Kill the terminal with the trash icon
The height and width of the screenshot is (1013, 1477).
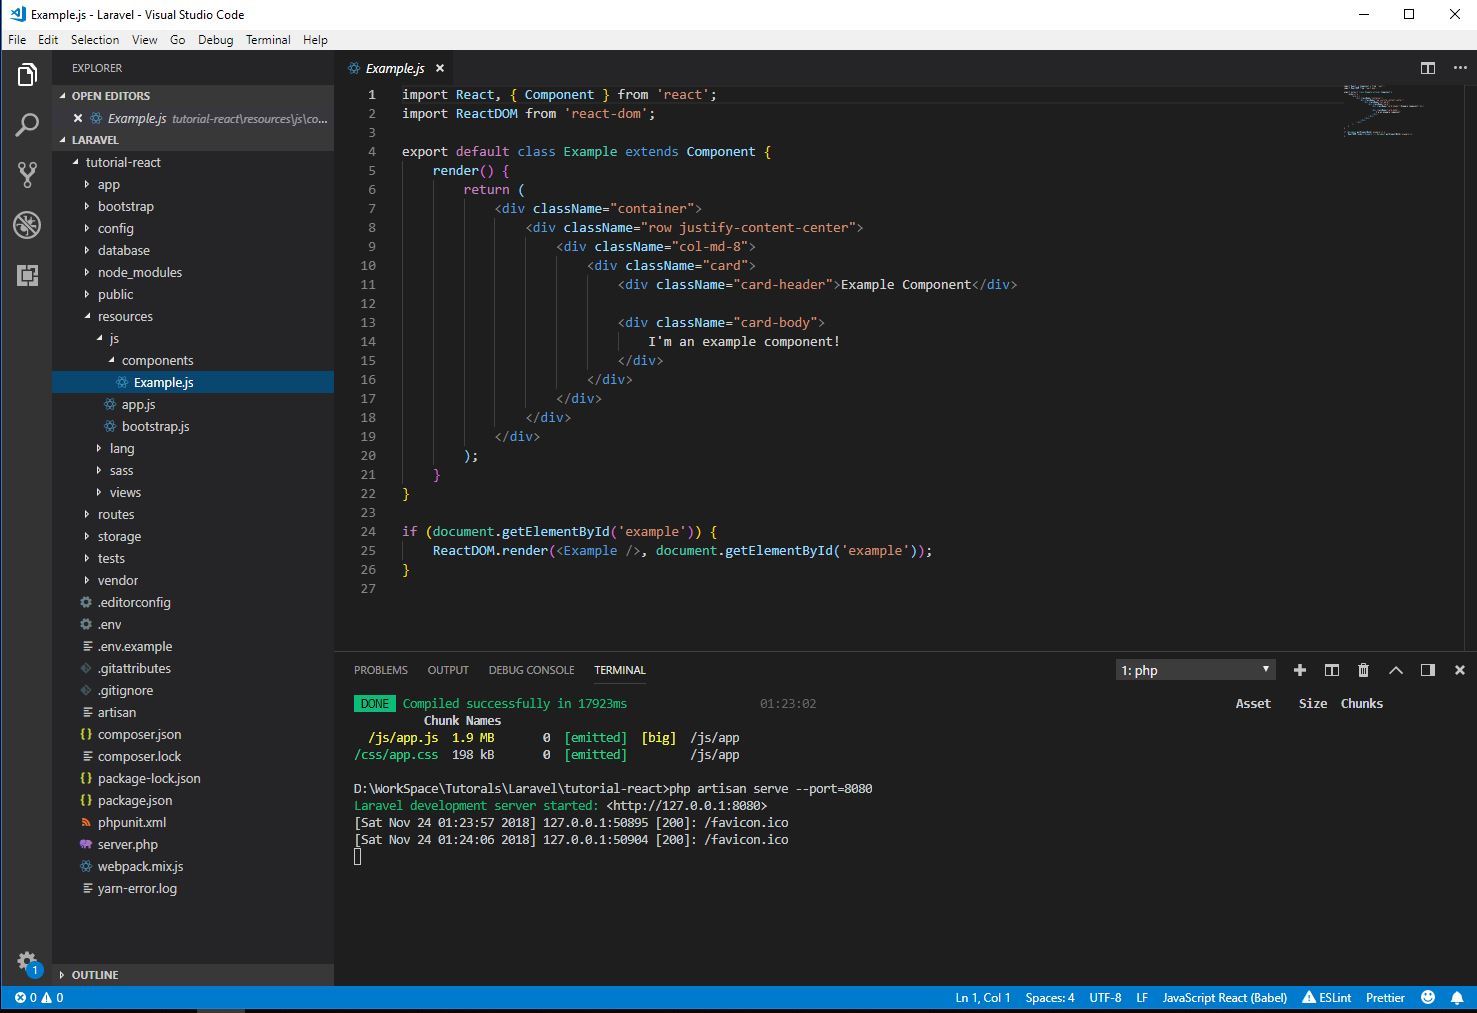[1363, 669]
